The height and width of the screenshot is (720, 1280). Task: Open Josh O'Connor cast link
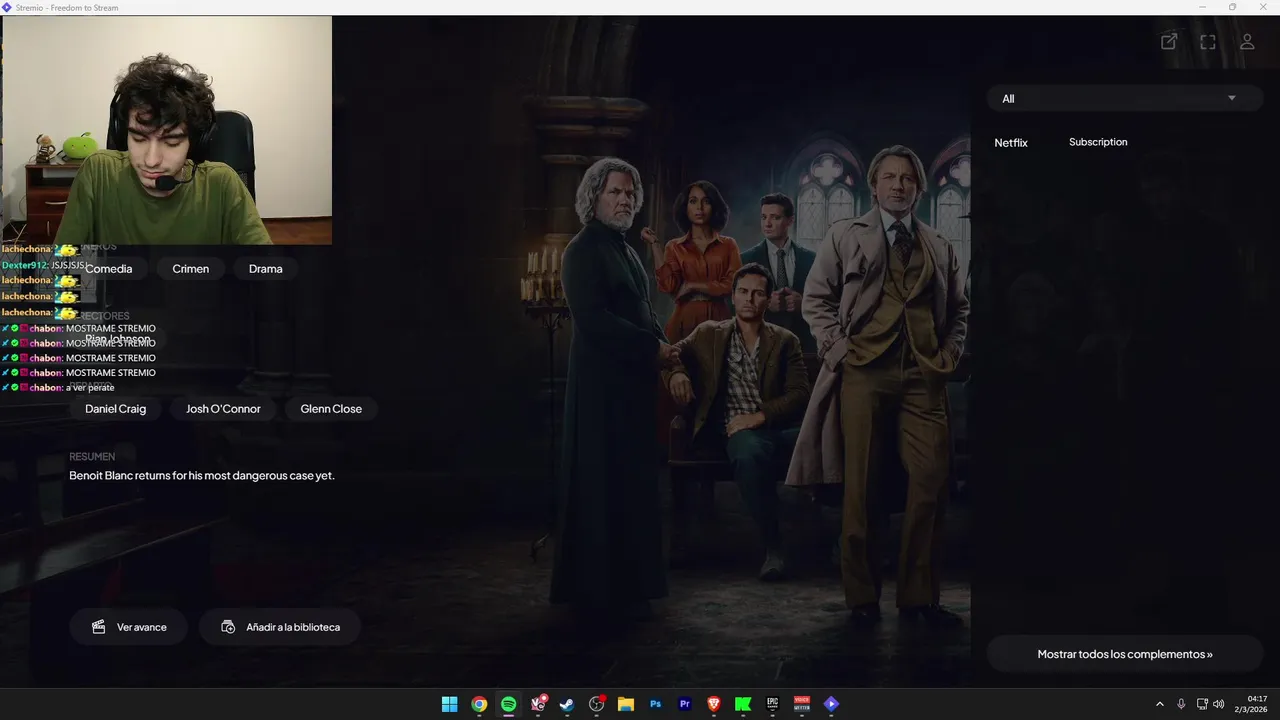(x=223, y=408)
